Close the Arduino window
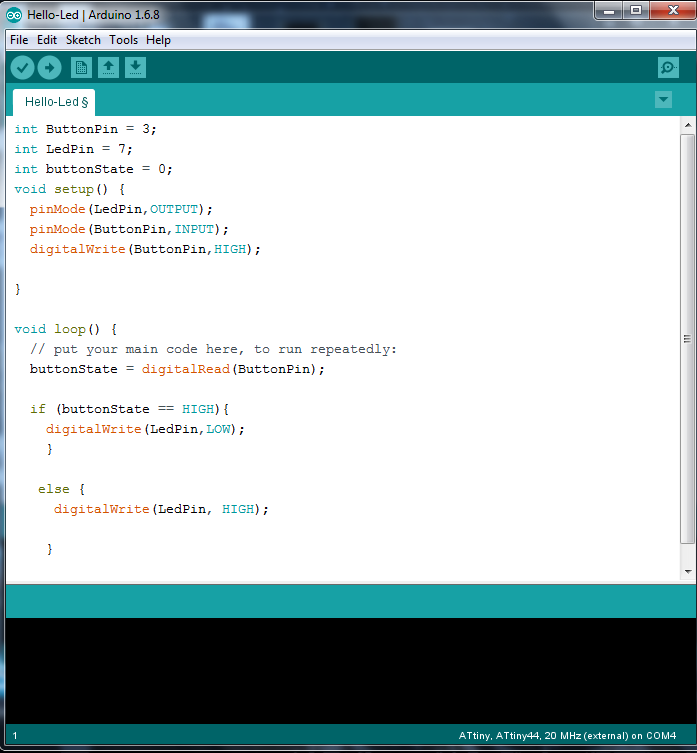Screen dimensions: 697x753 673,11
